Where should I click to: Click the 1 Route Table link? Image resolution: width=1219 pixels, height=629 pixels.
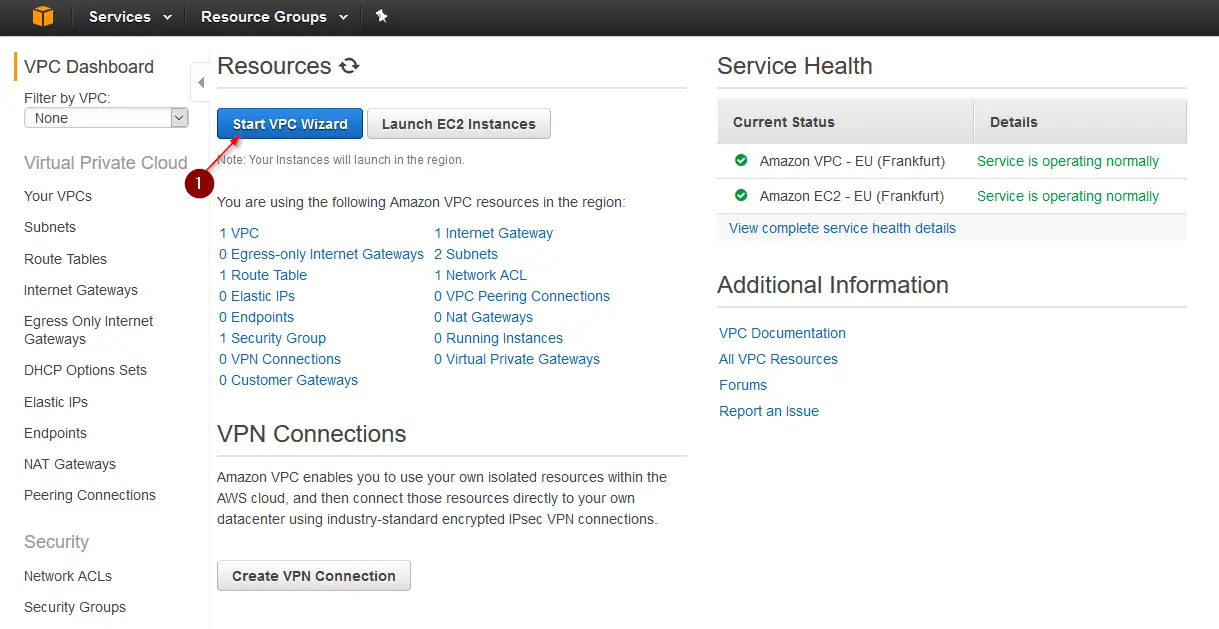click(x=263, y=275)
